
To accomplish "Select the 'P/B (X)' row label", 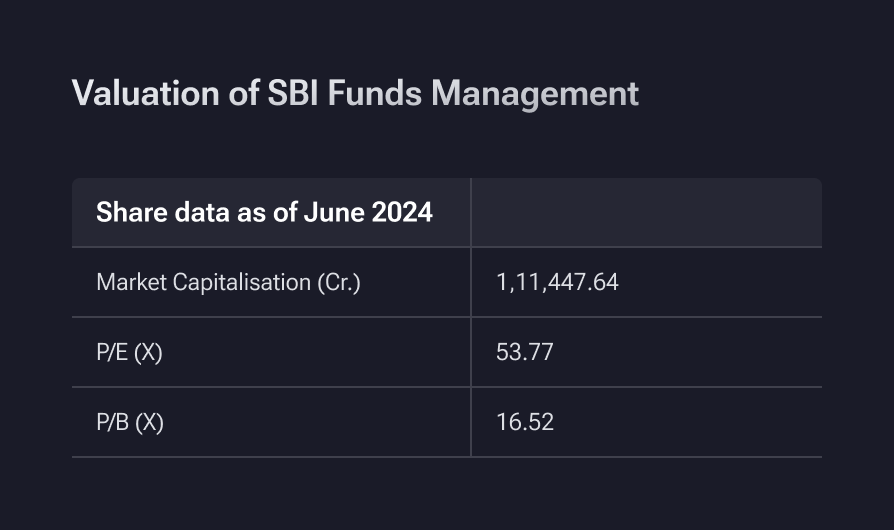I will click(130, 422).
